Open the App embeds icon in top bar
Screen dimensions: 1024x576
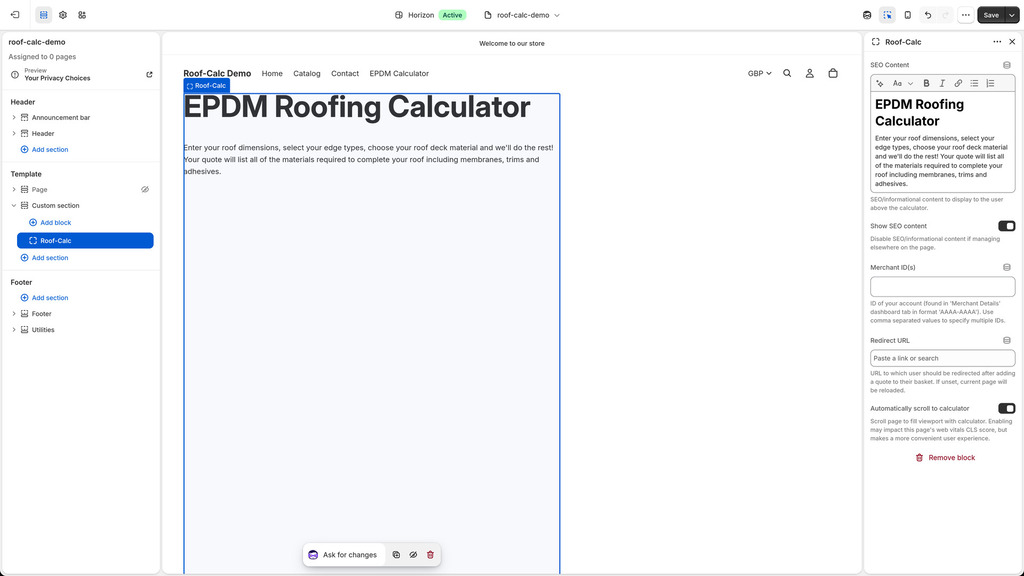tap(82, 15)
